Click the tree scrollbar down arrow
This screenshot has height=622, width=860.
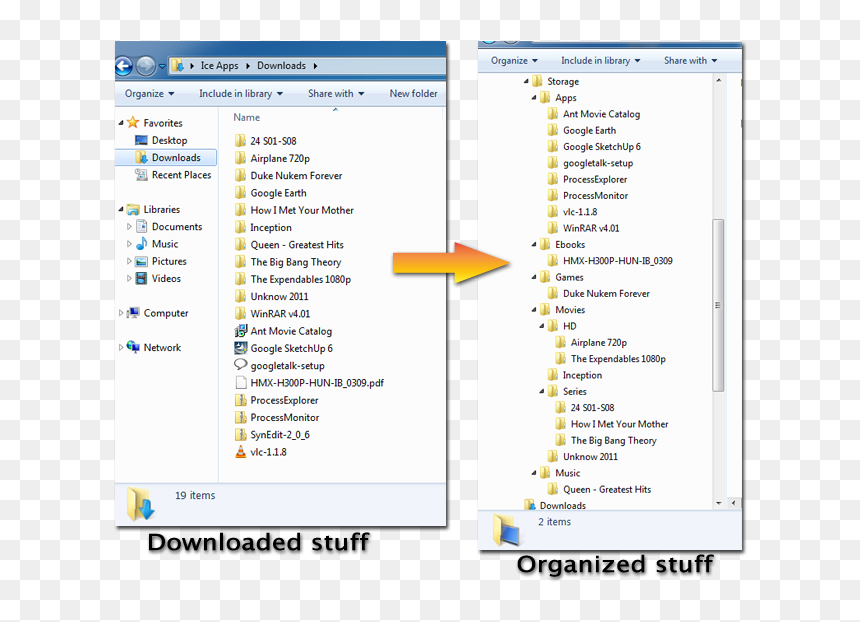coord(718,503)
